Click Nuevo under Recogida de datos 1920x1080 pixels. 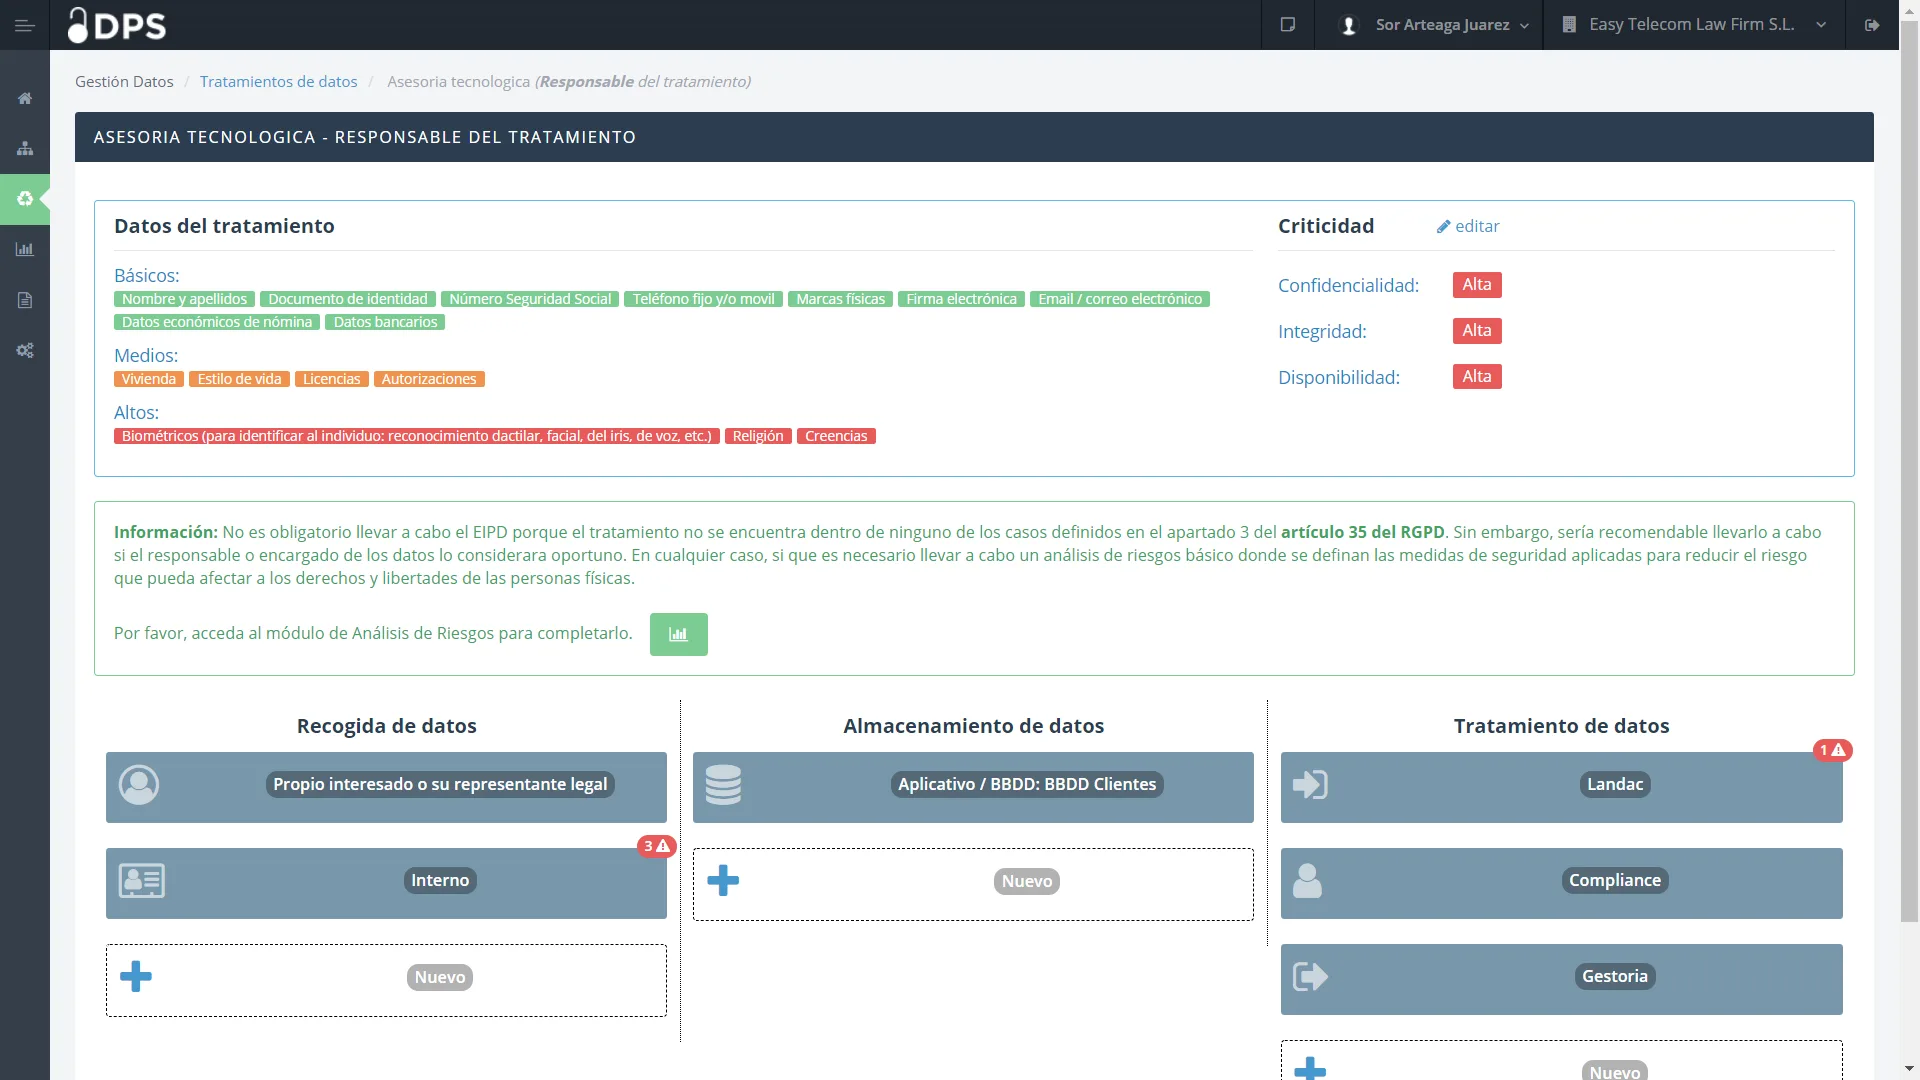pyautogui.click(x=440, y=978)
